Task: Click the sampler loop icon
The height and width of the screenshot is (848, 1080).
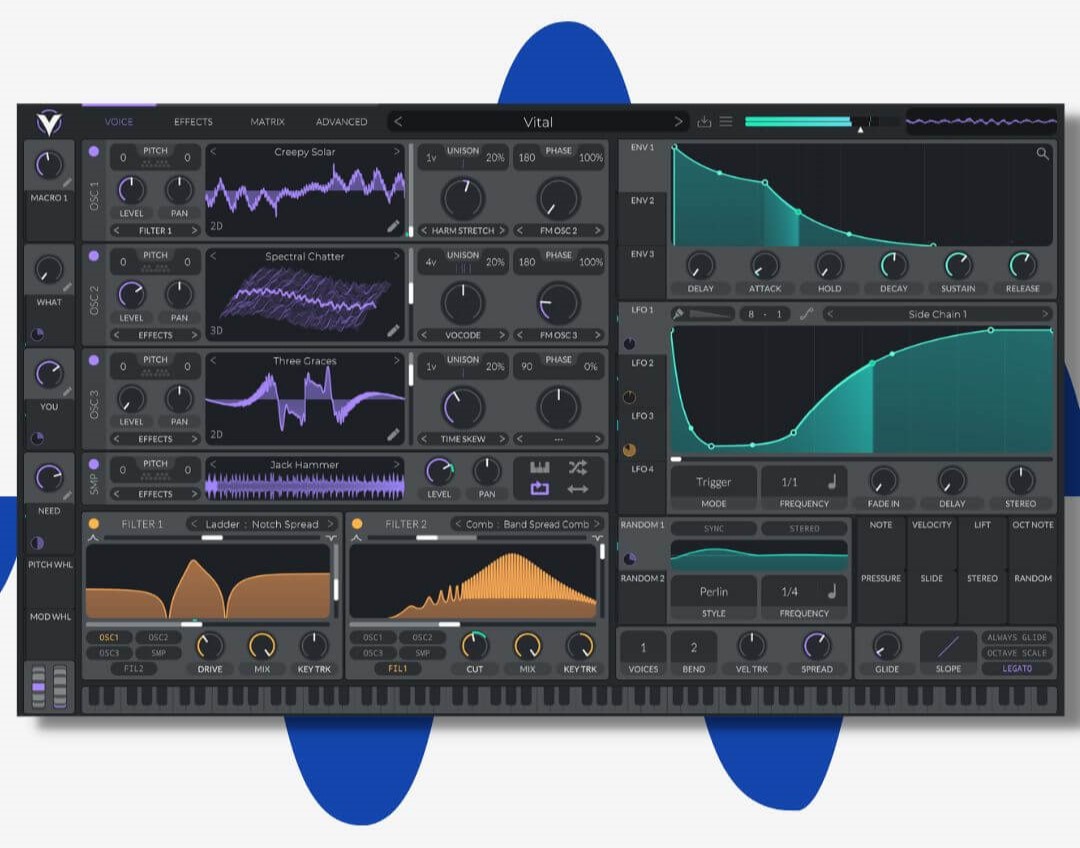Action: 539,489
